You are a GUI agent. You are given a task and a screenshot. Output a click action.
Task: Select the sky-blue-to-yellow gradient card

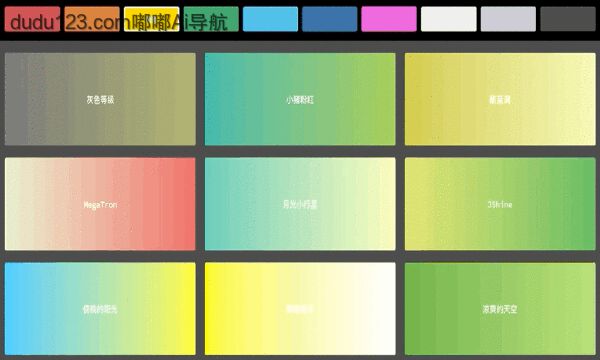click(x=100, y=309)
